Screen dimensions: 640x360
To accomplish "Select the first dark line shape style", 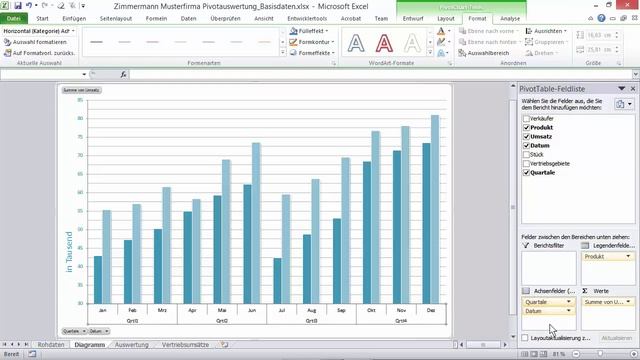I will (96, 42).
